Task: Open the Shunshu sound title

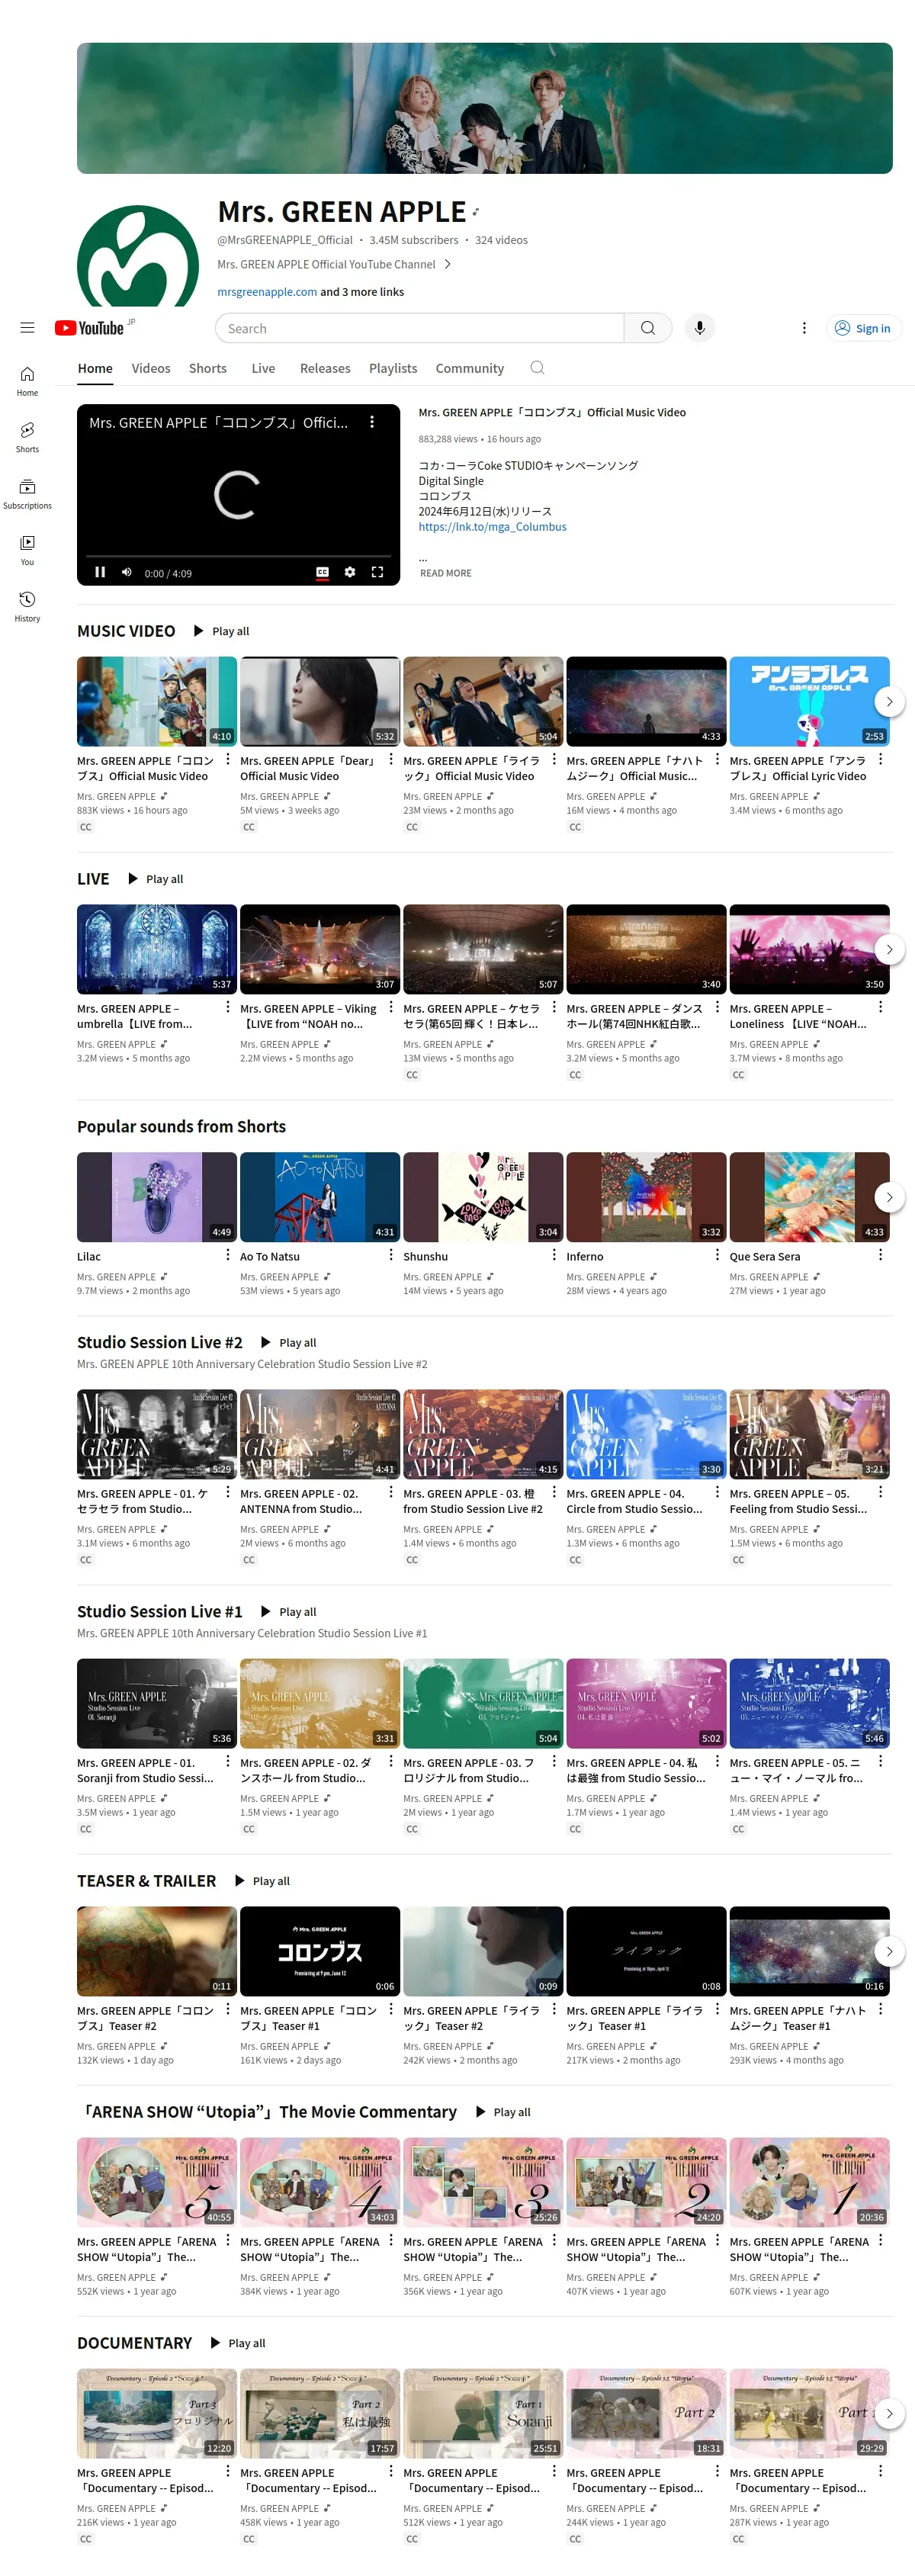Action: pos(426,1257)
